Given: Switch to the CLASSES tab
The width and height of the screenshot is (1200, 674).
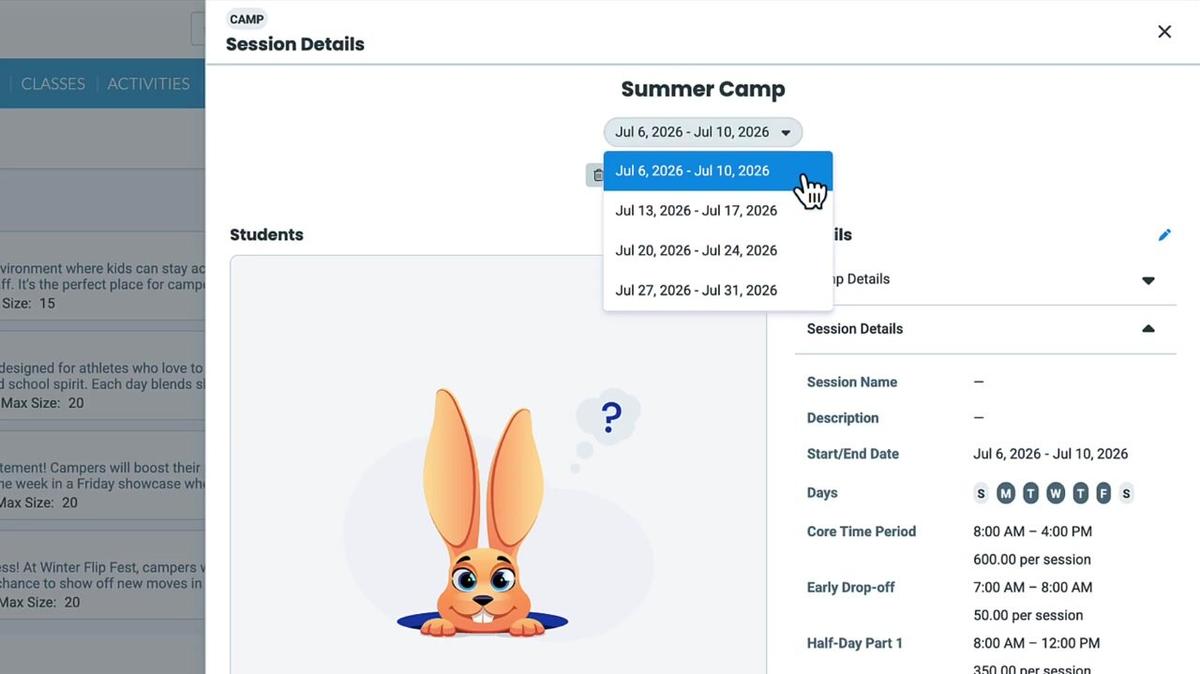Looking at the screenshot, I should coord(52,83).
